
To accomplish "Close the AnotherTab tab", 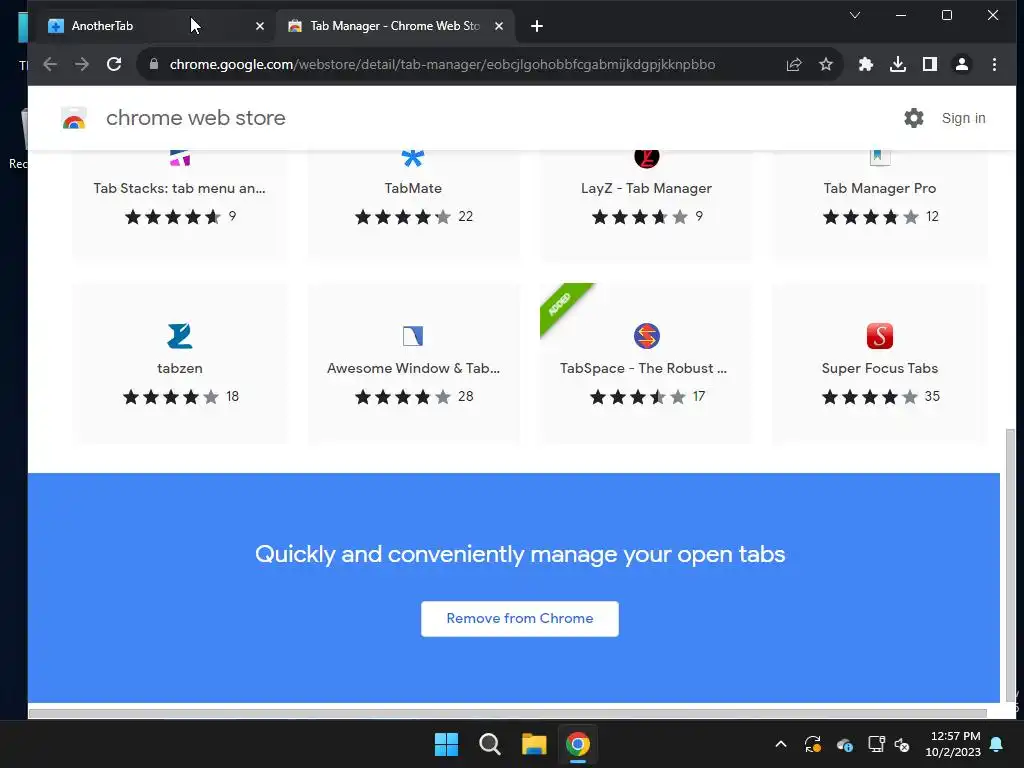I will pos(260,26).
